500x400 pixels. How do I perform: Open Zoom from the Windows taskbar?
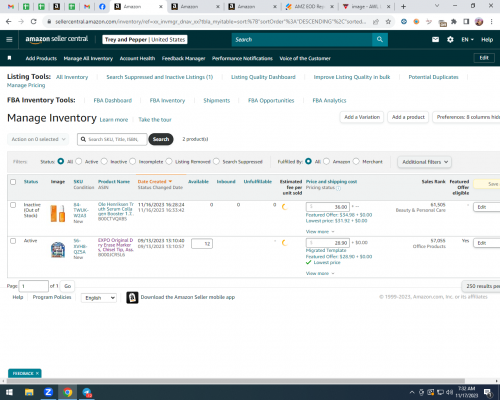pos(48,392)
